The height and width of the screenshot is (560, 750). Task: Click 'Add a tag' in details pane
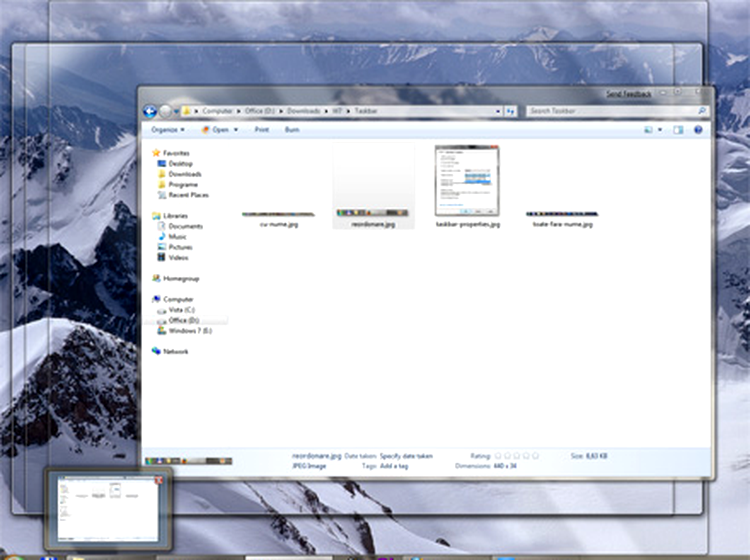click(x=394, y=466)
